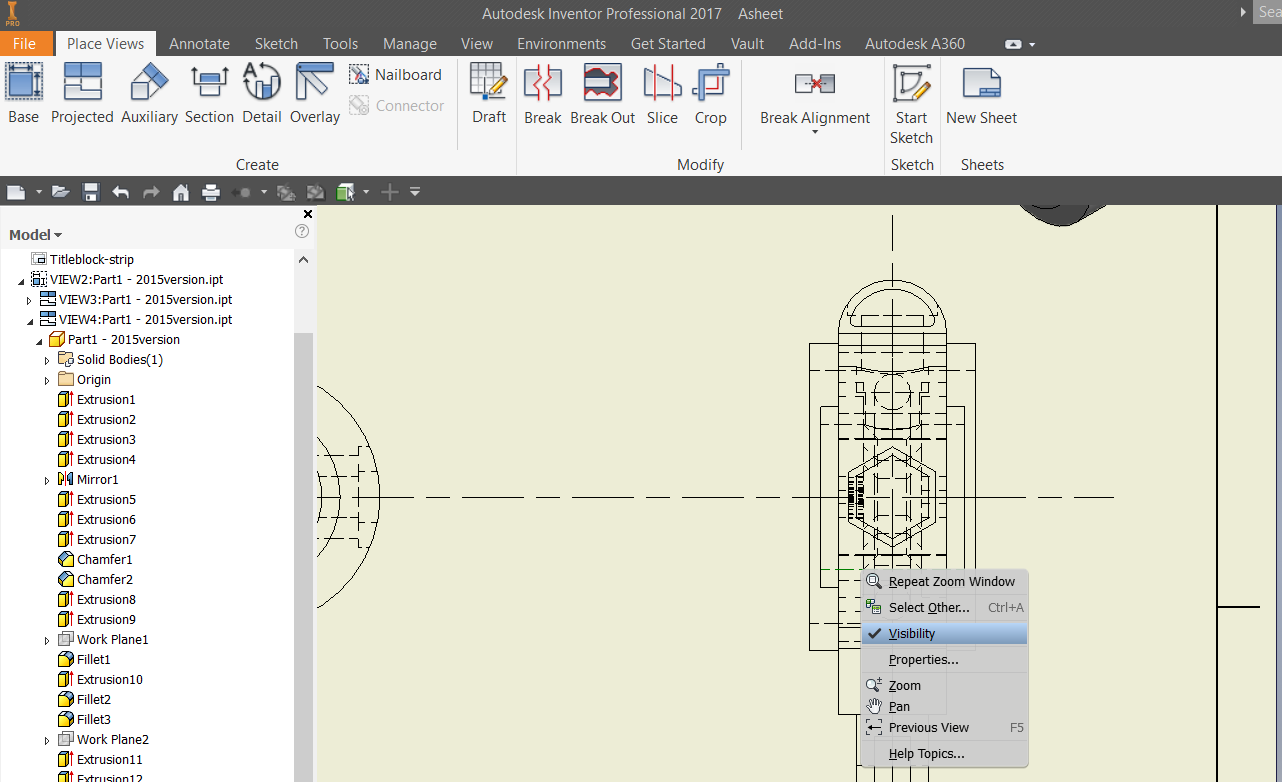Open the Autodesk A360 tab
The width and height of the screenshot is (1282, 782).
915,44
